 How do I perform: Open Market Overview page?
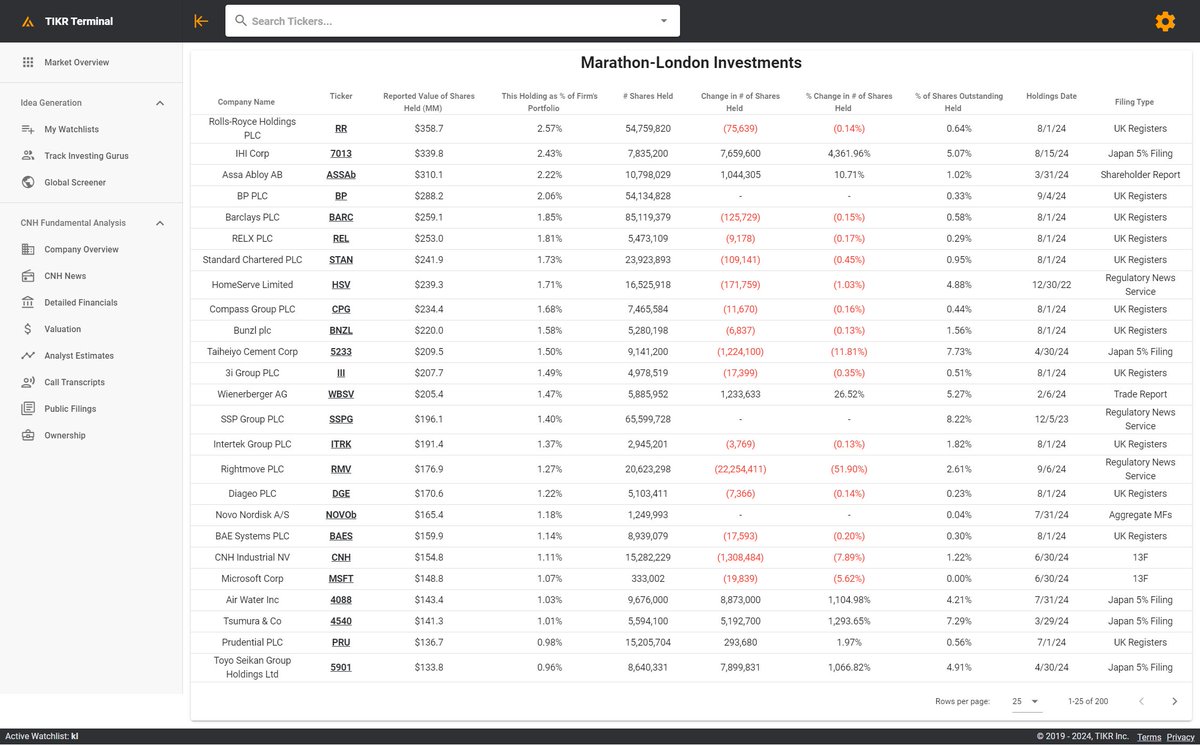77,62
